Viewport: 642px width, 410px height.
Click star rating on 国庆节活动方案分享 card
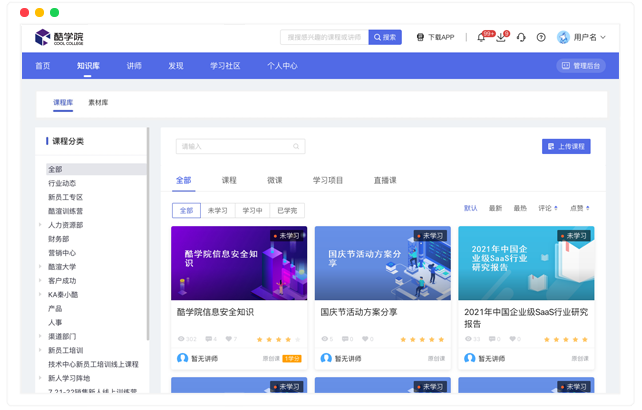(422, 339)
